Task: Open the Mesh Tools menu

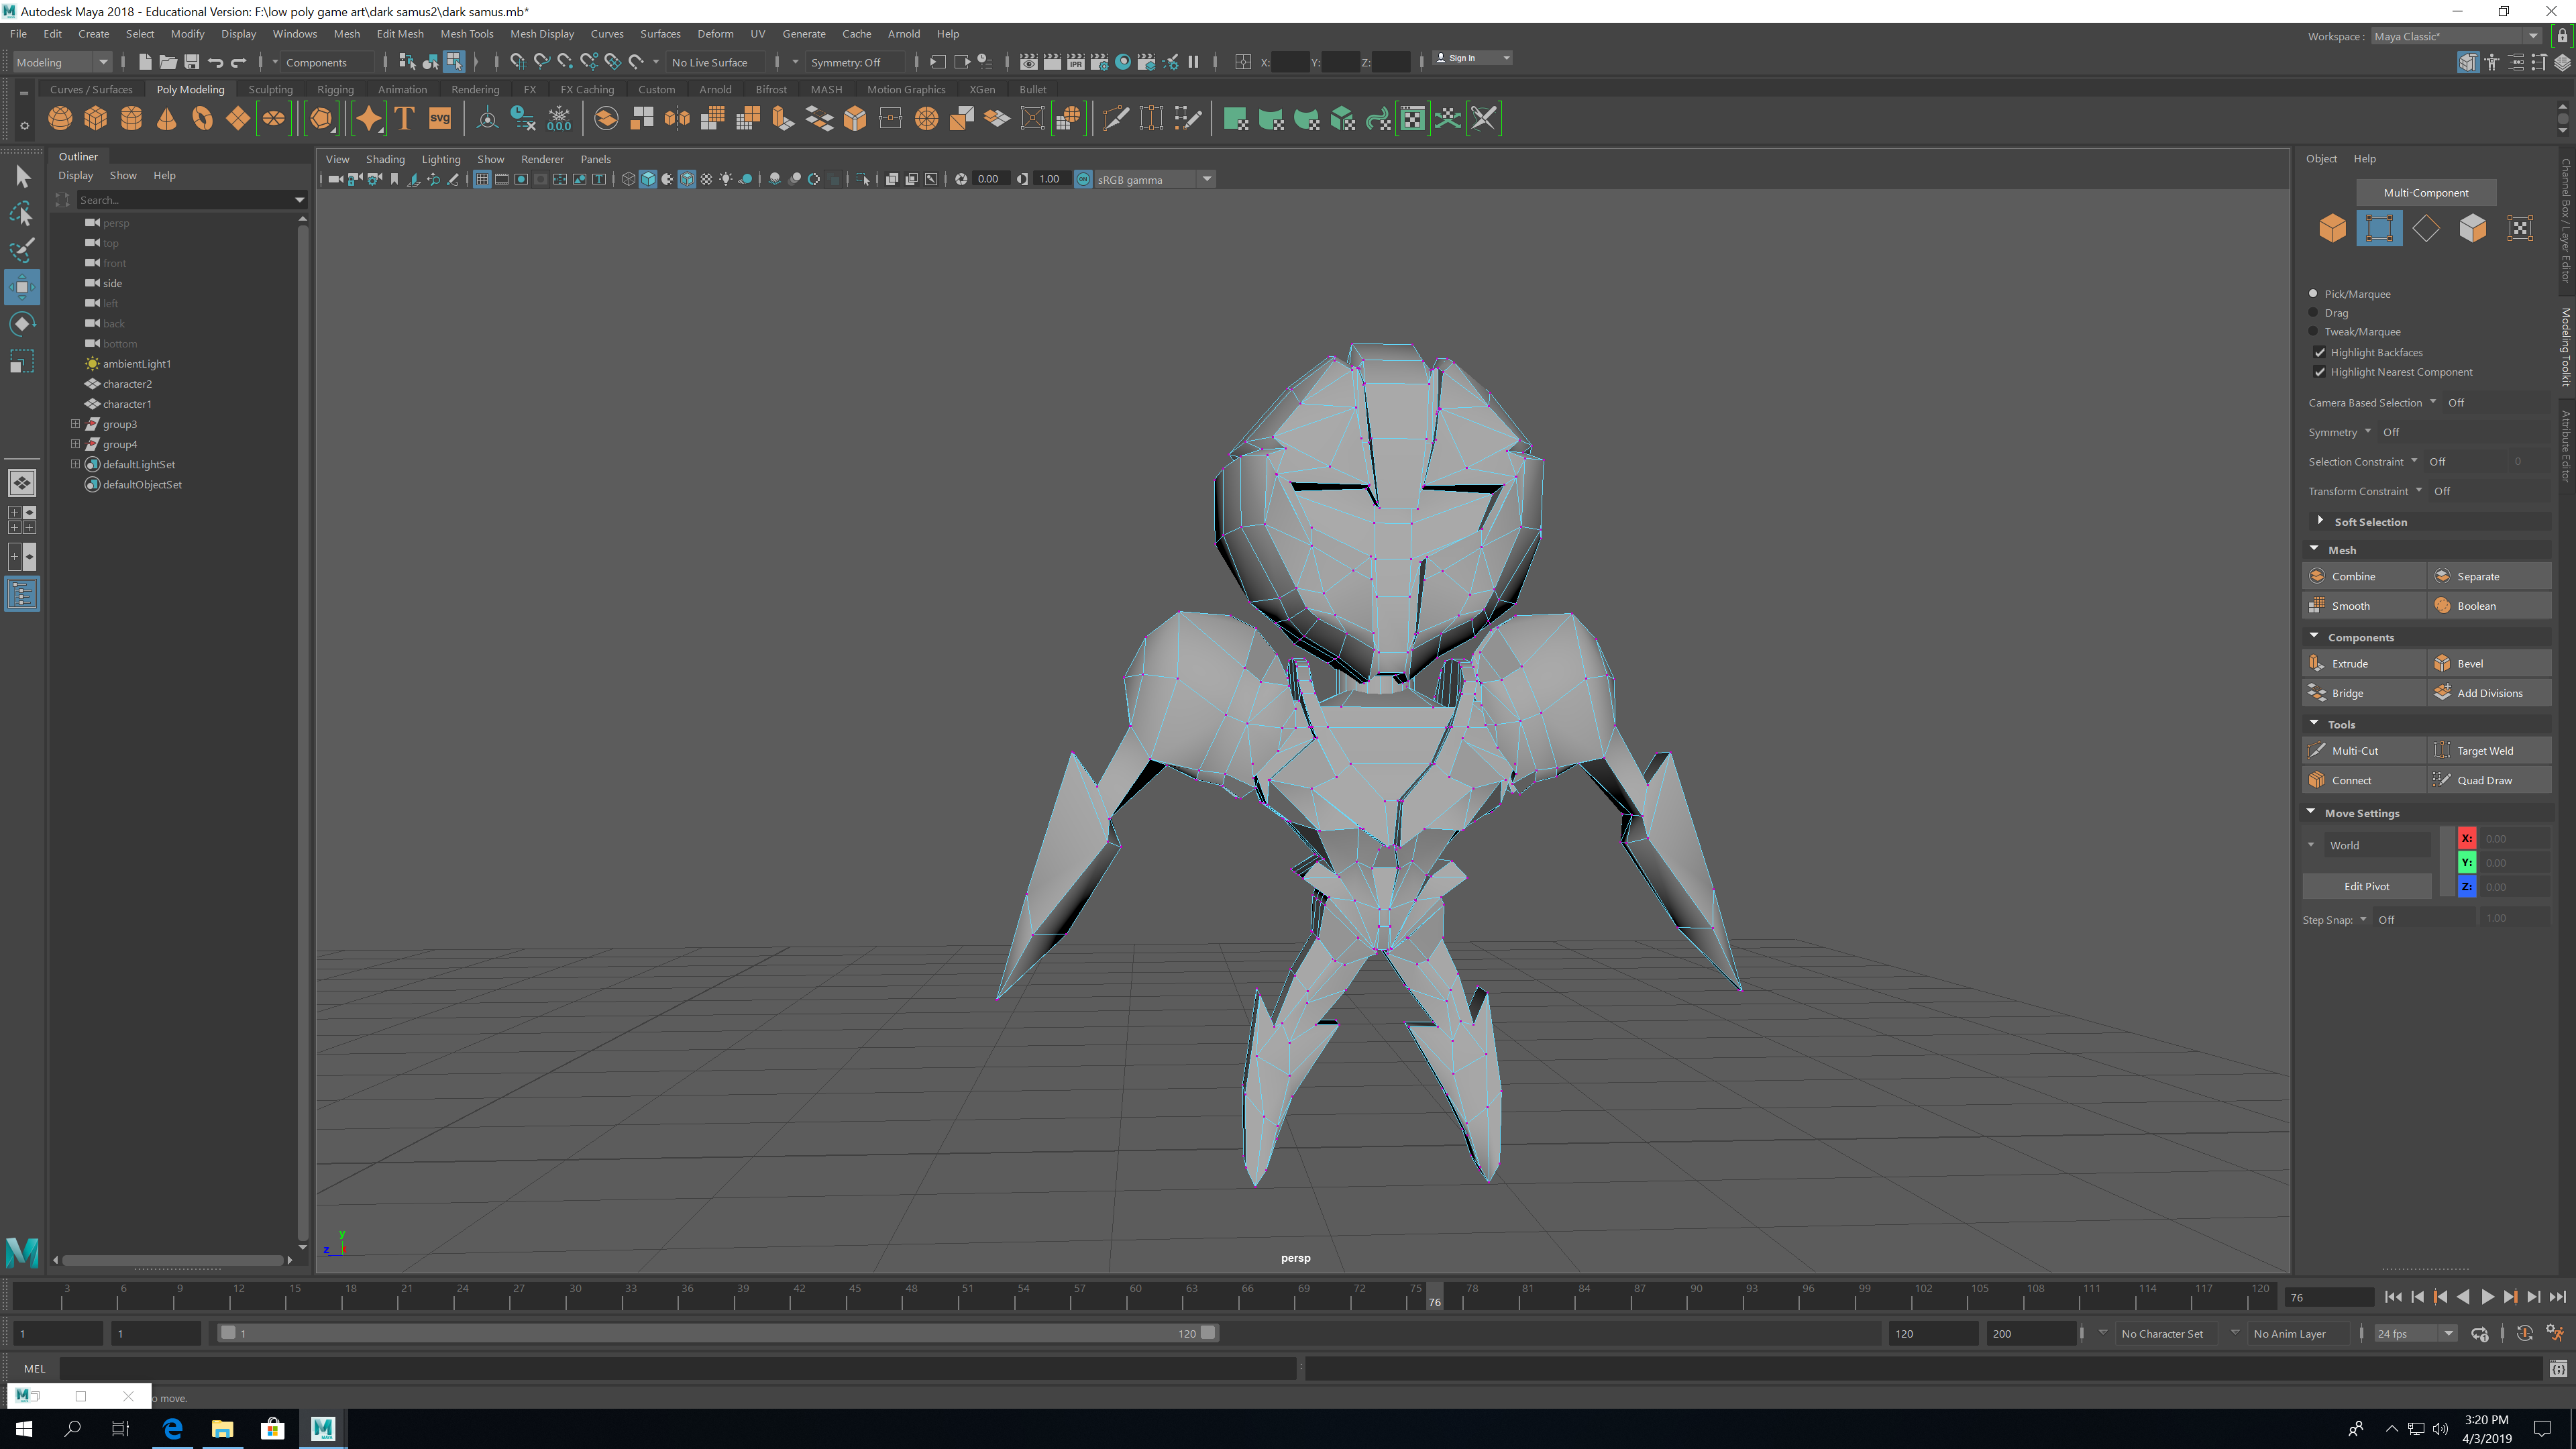Action: tap(466, 33)
